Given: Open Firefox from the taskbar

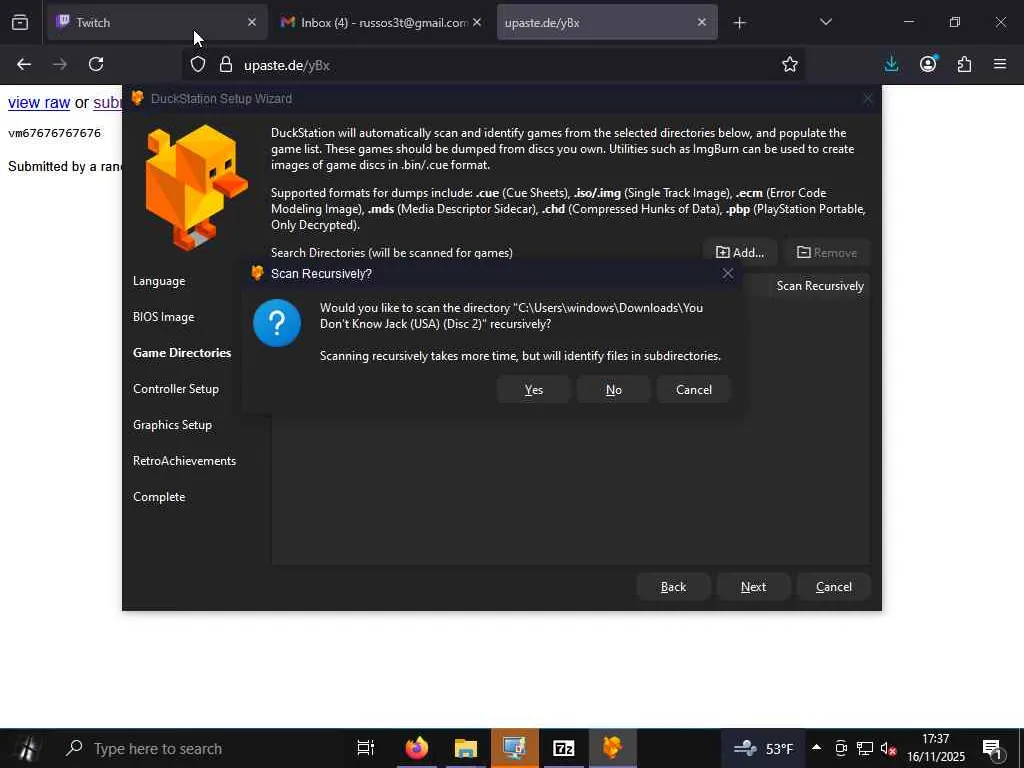Looking at the screenshot, I should [417, 748].
